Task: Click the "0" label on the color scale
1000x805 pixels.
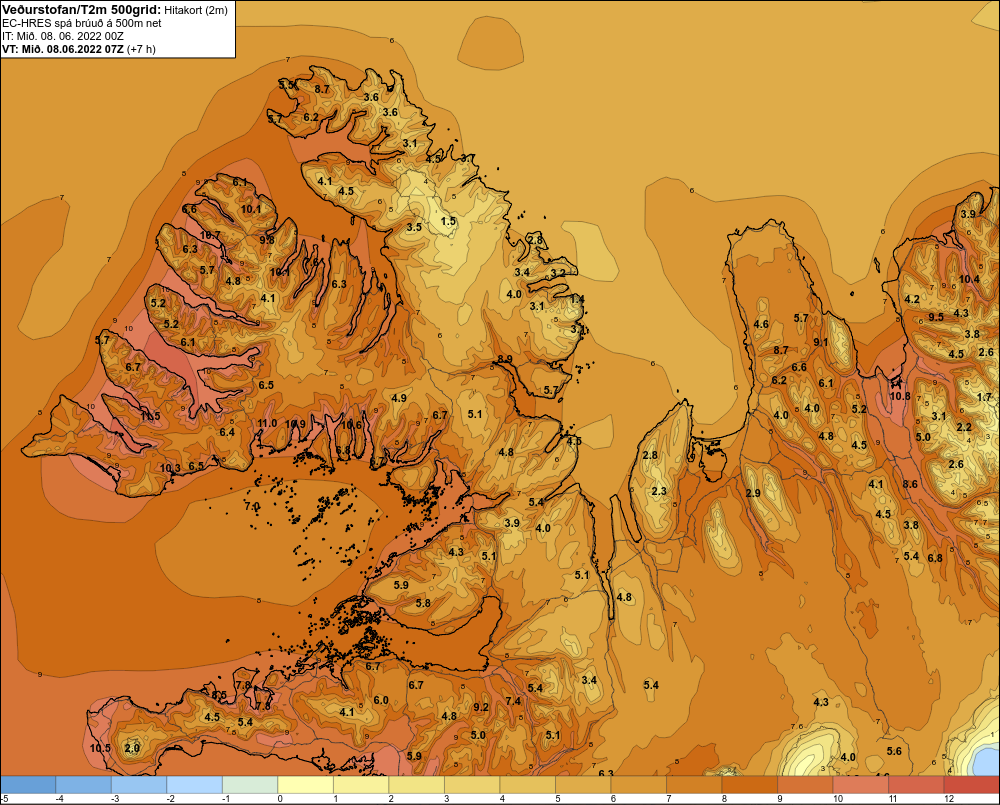Action: 281,799
